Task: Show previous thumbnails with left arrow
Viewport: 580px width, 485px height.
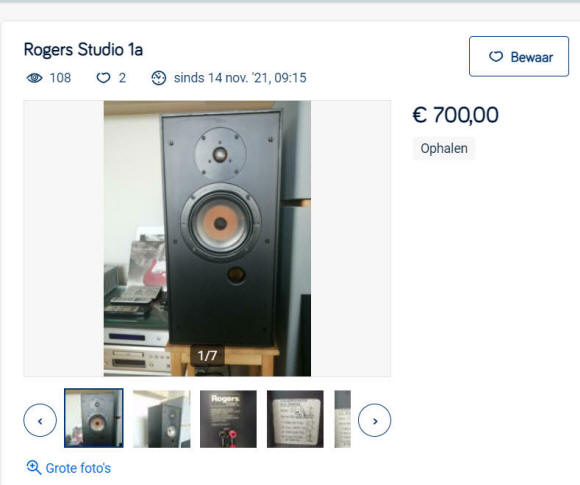Action: [40, 420]
